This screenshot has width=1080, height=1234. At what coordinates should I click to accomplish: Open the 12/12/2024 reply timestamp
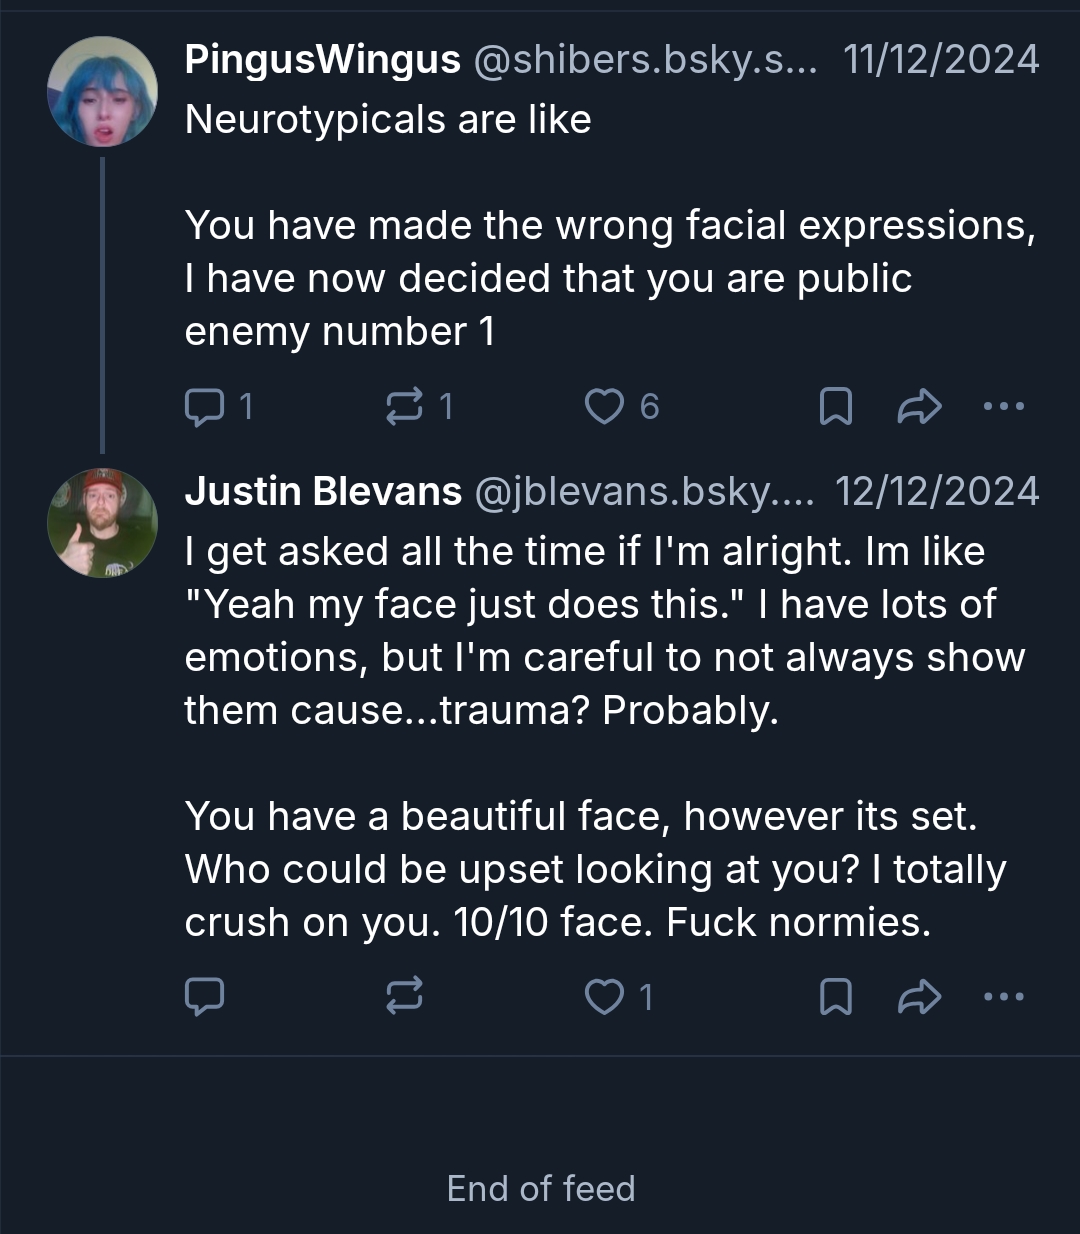tap(937, 491)
